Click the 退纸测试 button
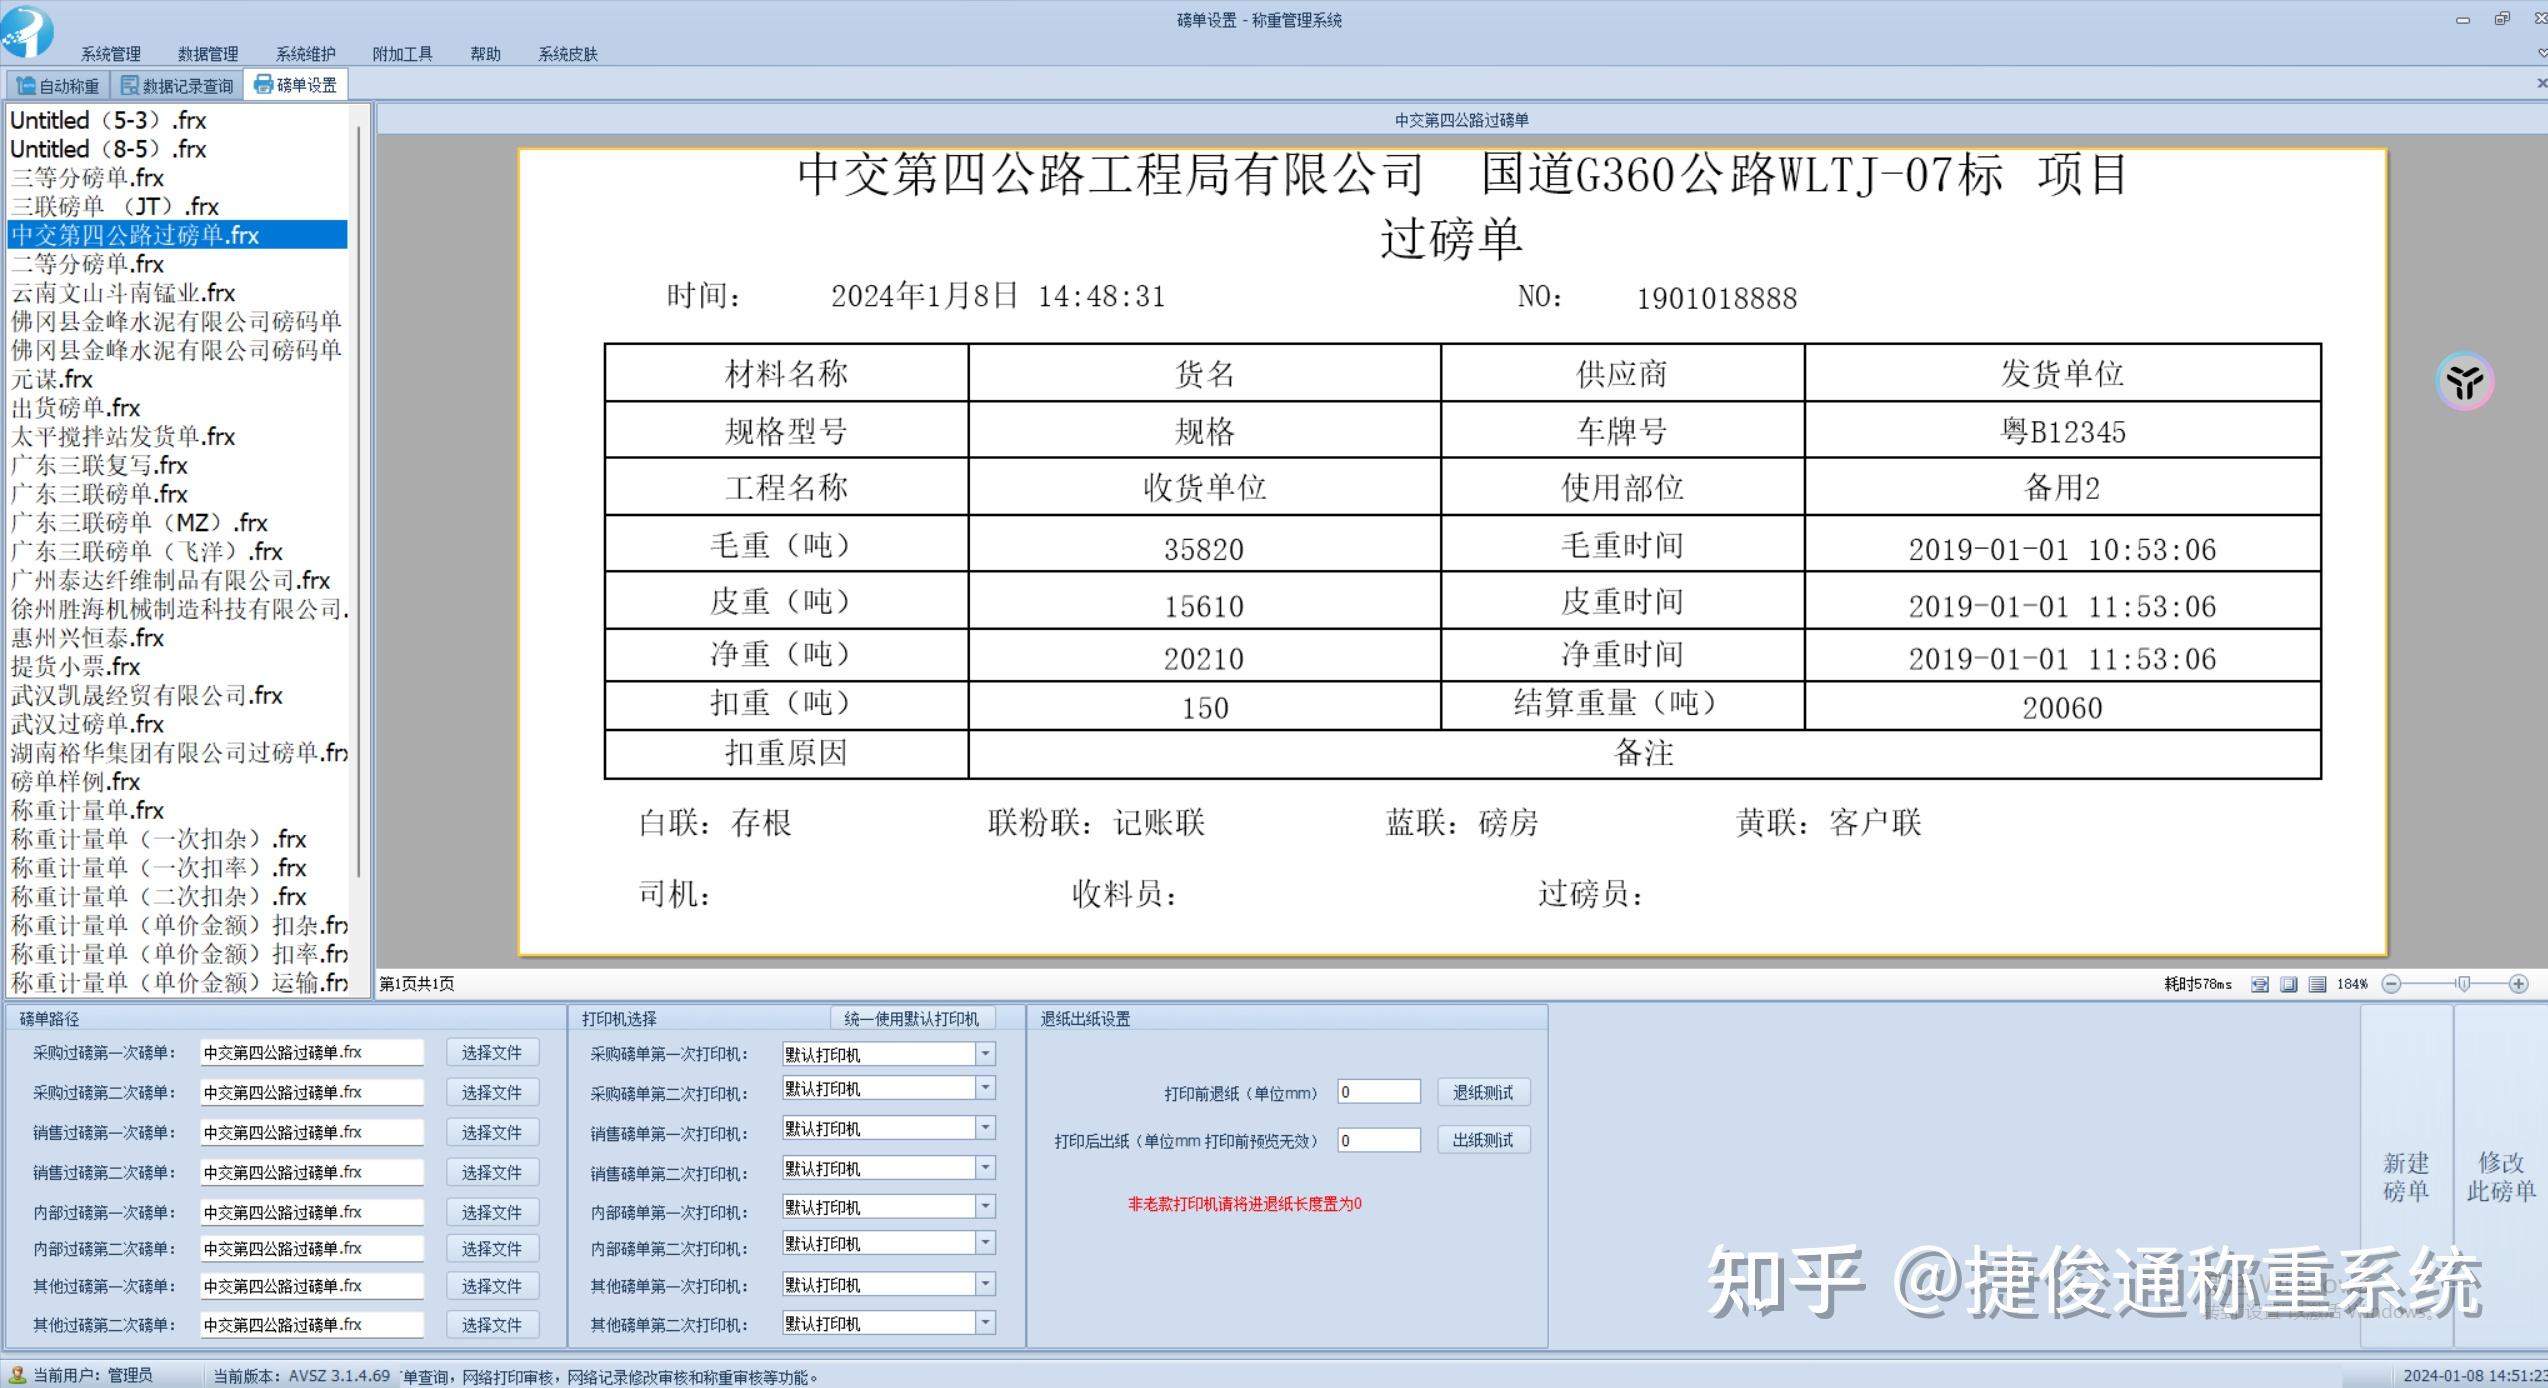The image size is (2548, 1388). click(x=1483, y=1093)
